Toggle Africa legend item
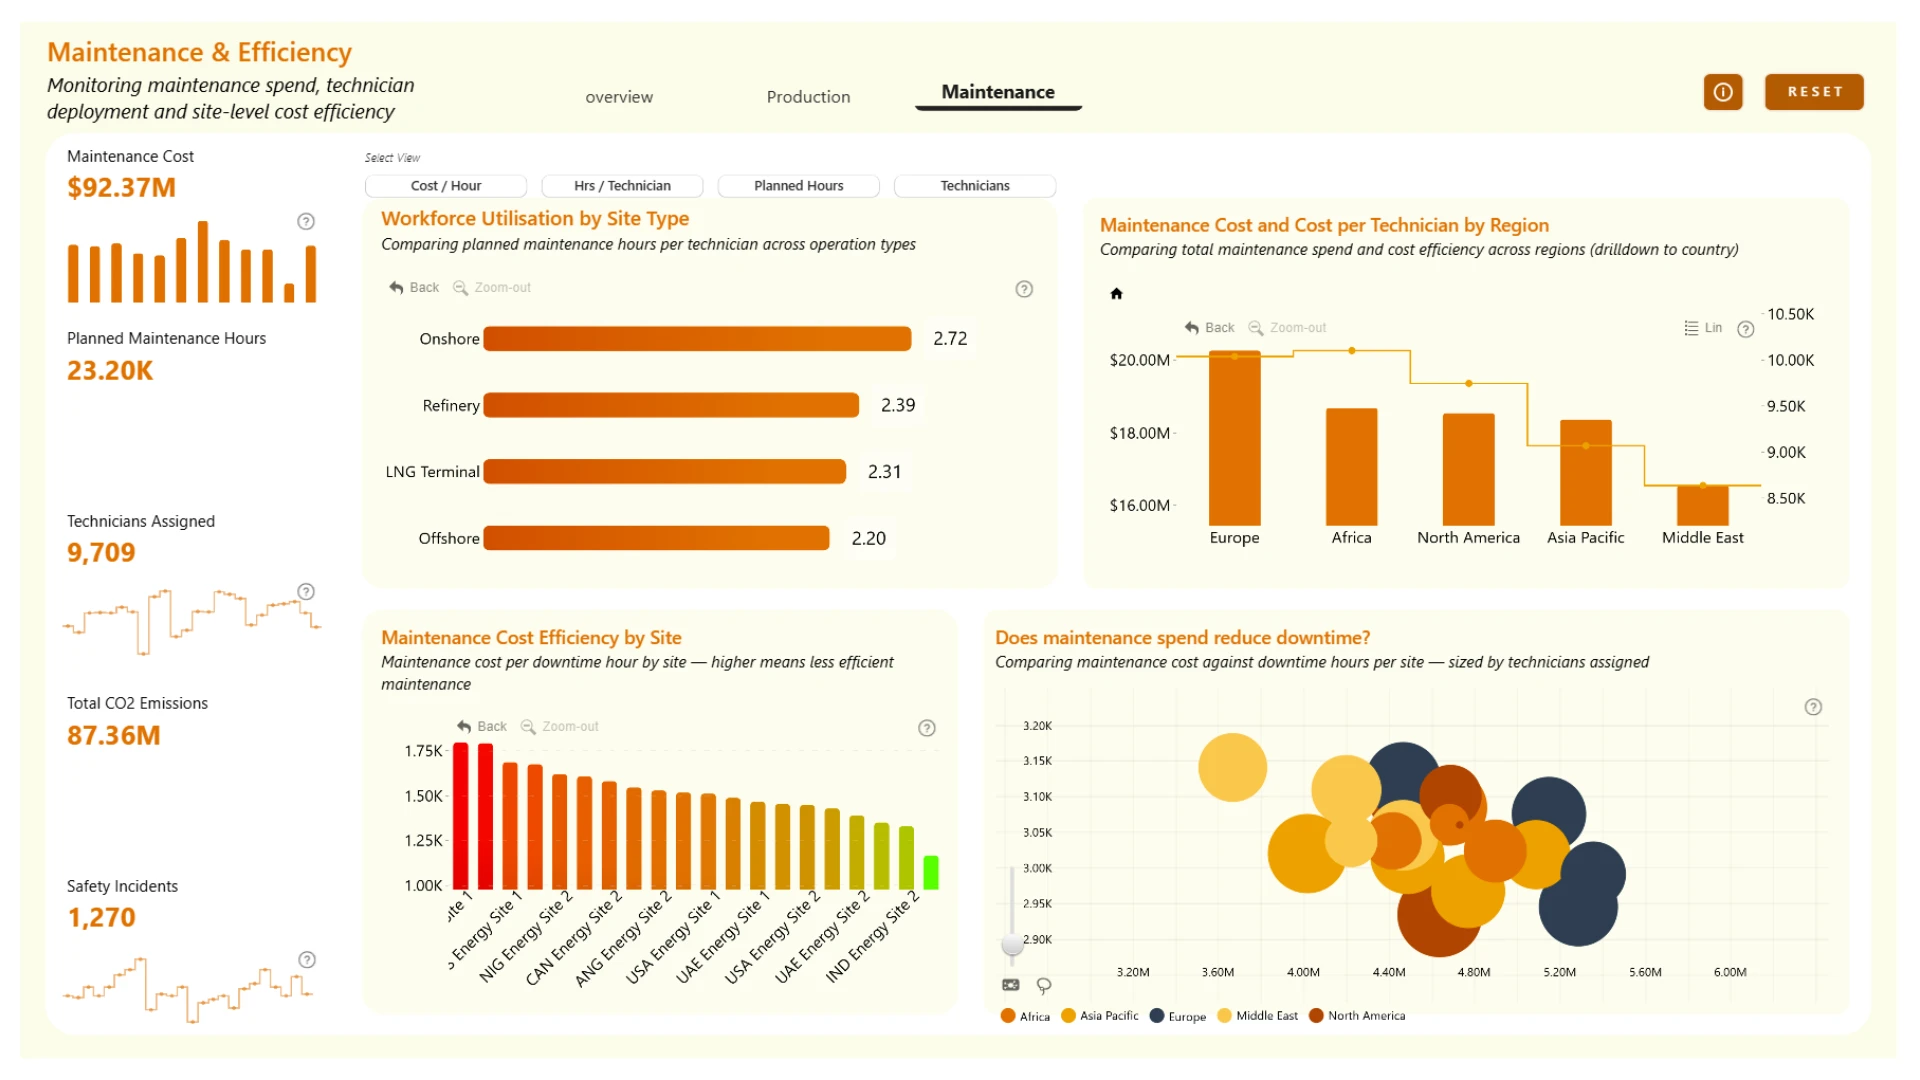 (1025, 1016)
